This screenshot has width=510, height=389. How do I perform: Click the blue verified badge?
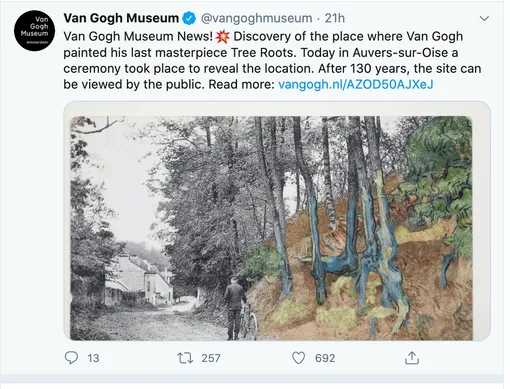click(x=189, y=18)
